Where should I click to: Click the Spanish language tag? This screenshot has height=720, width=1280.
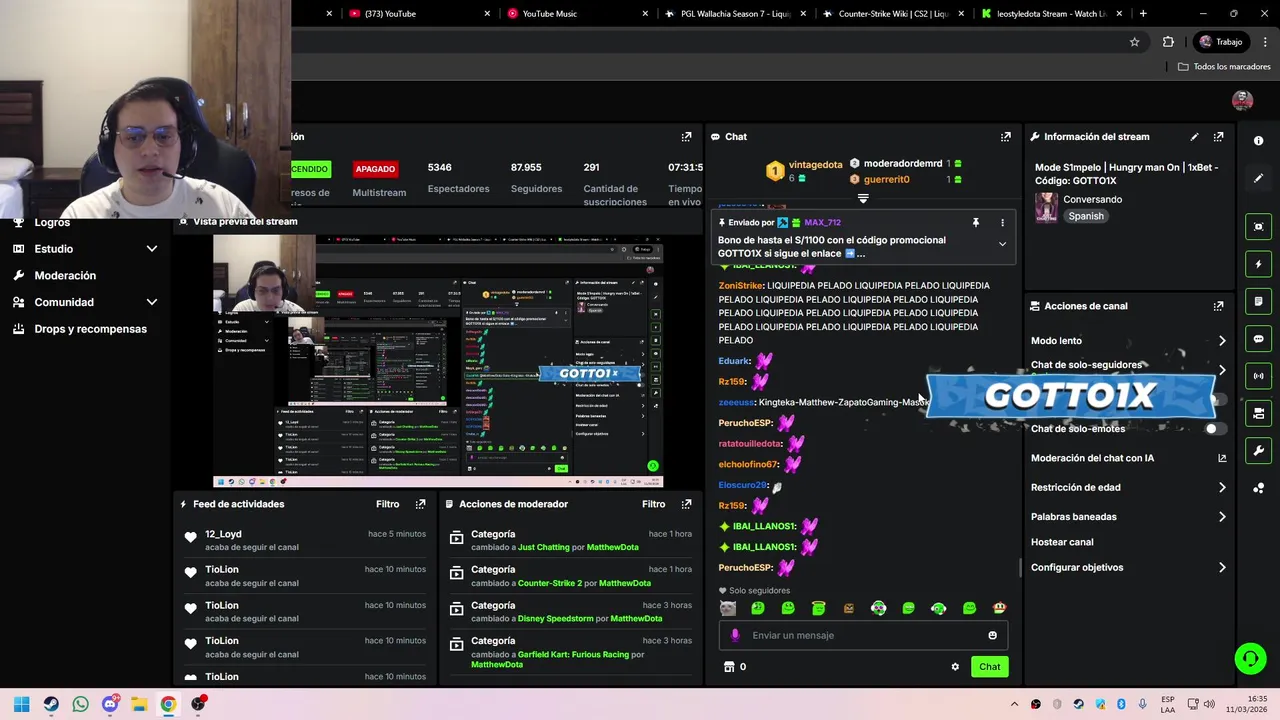tap(1086, 216)
